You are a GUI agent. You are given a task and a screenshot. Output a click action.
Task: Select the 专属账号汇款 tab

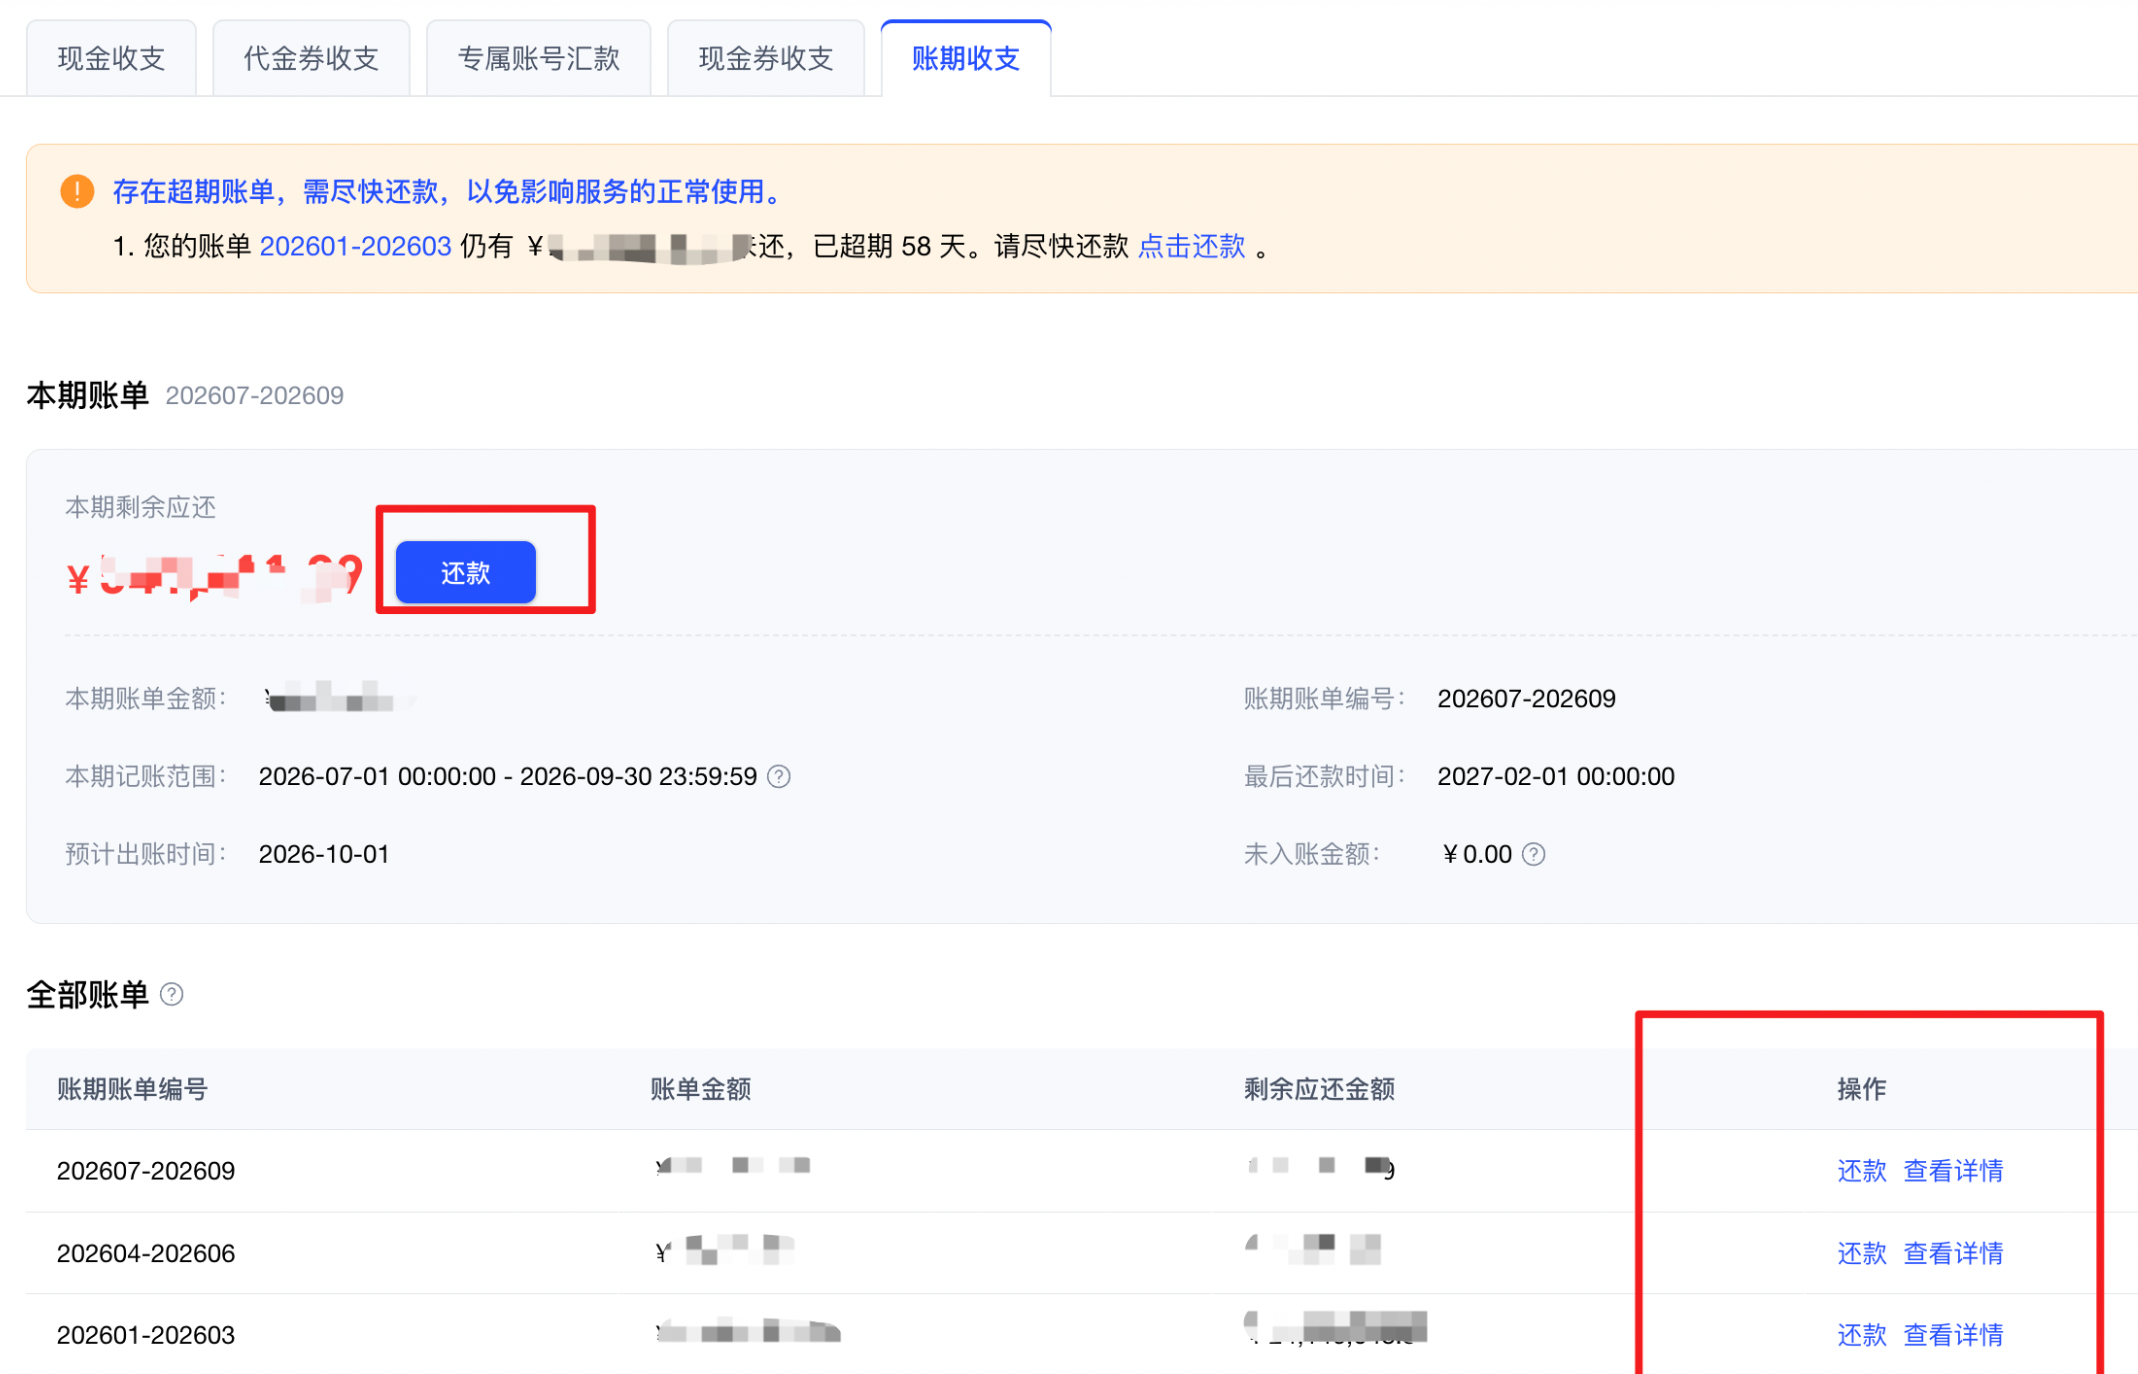[x=538, y=58]
